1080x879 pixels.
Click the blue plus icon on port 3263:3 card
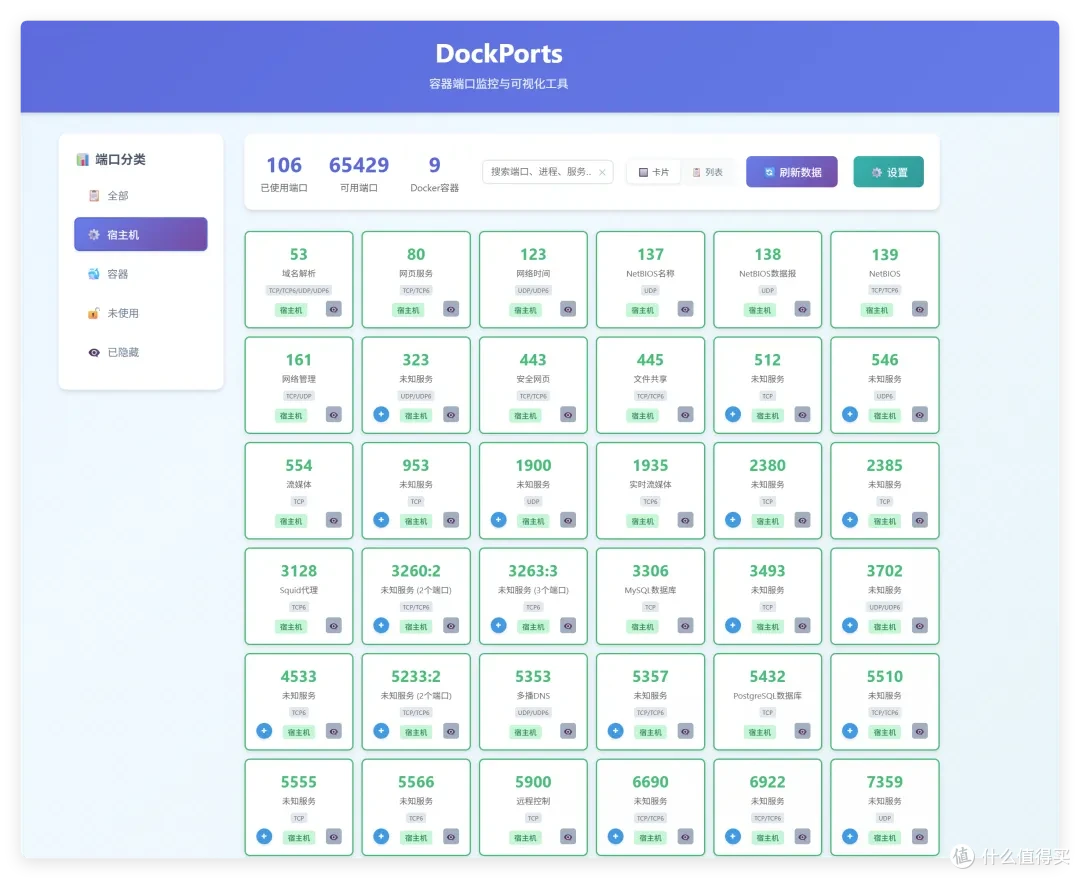(x=499, y=625)
